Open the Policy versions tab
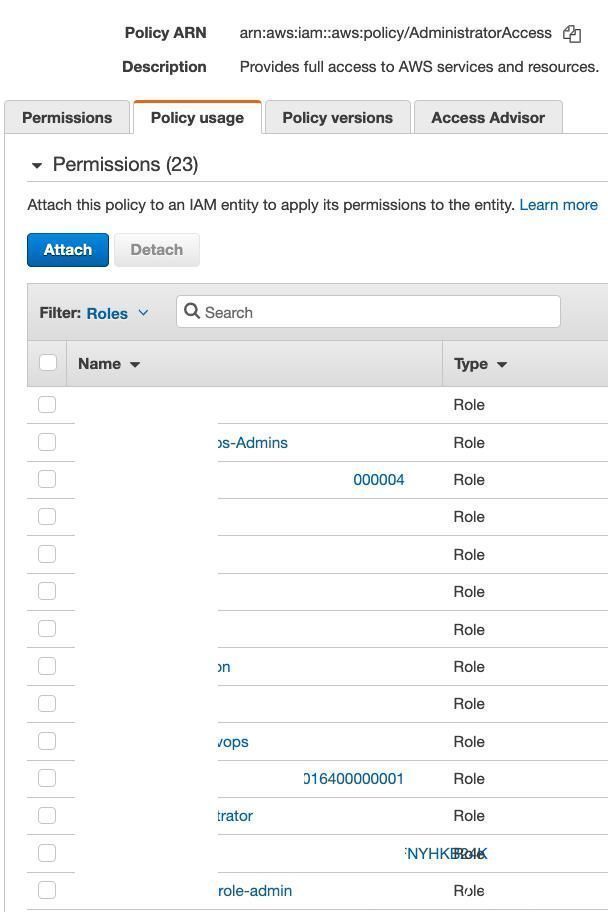This screenshot has height=912, width=608. click(337, 117)
